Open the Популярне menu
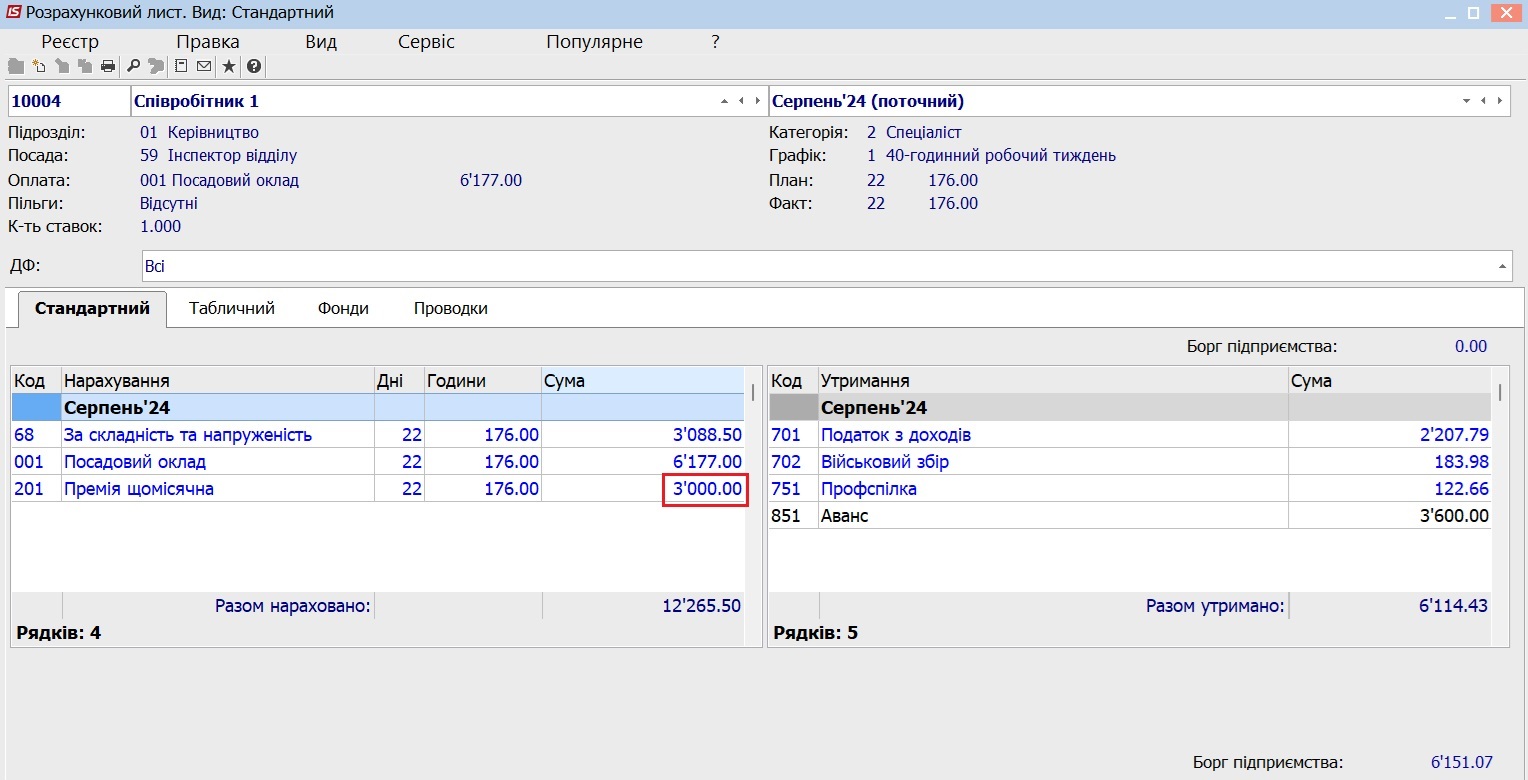This screenshot has width=1528, height=780. coord(594,42)
